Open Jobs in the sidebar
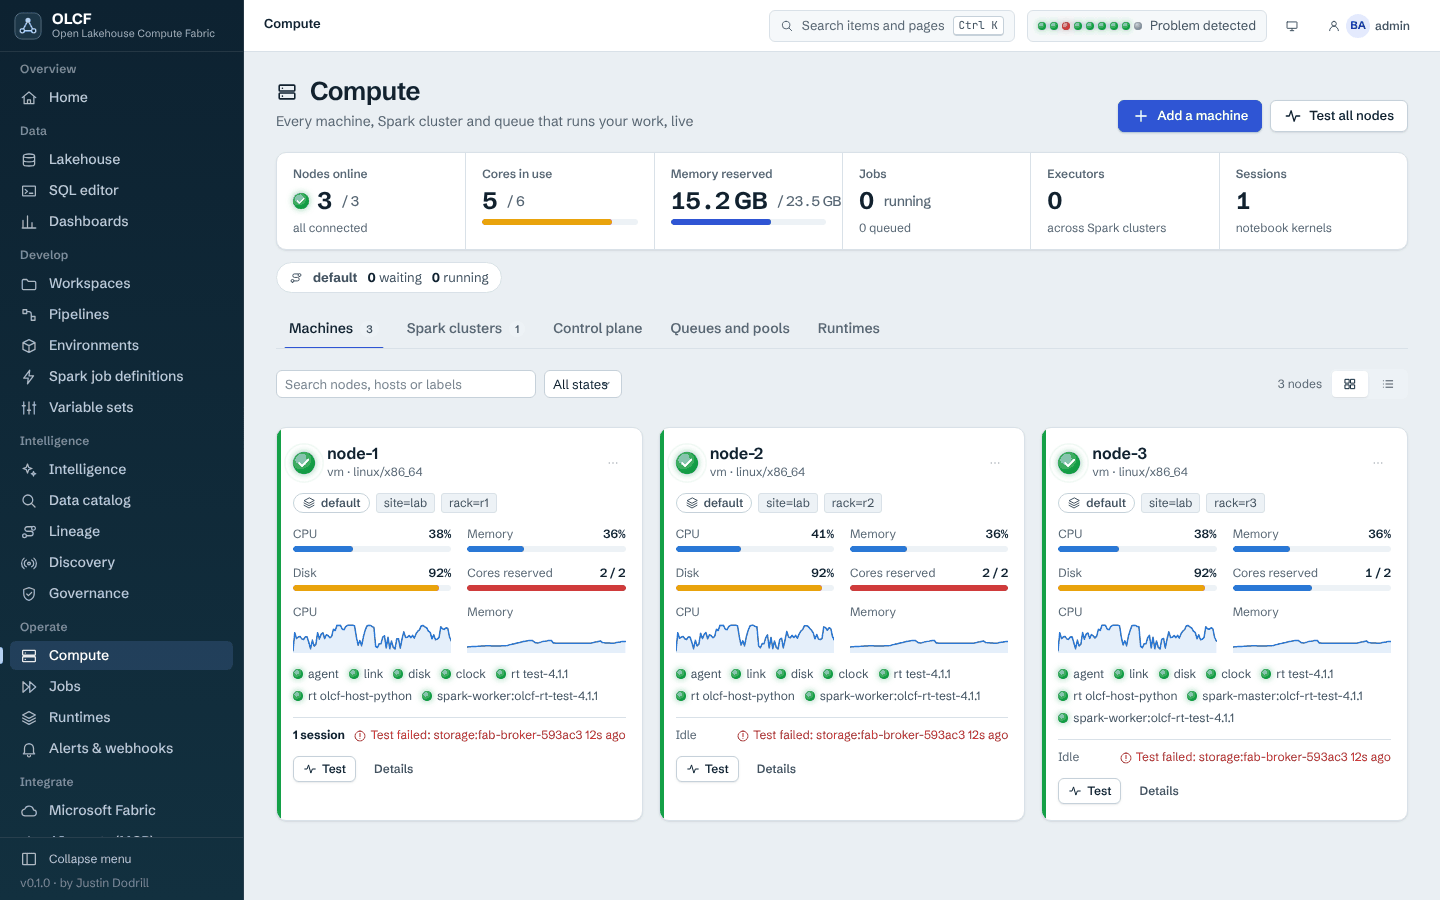Image resolution: width=1440 pixels, height=900 pixels. [x=121, y=686]
